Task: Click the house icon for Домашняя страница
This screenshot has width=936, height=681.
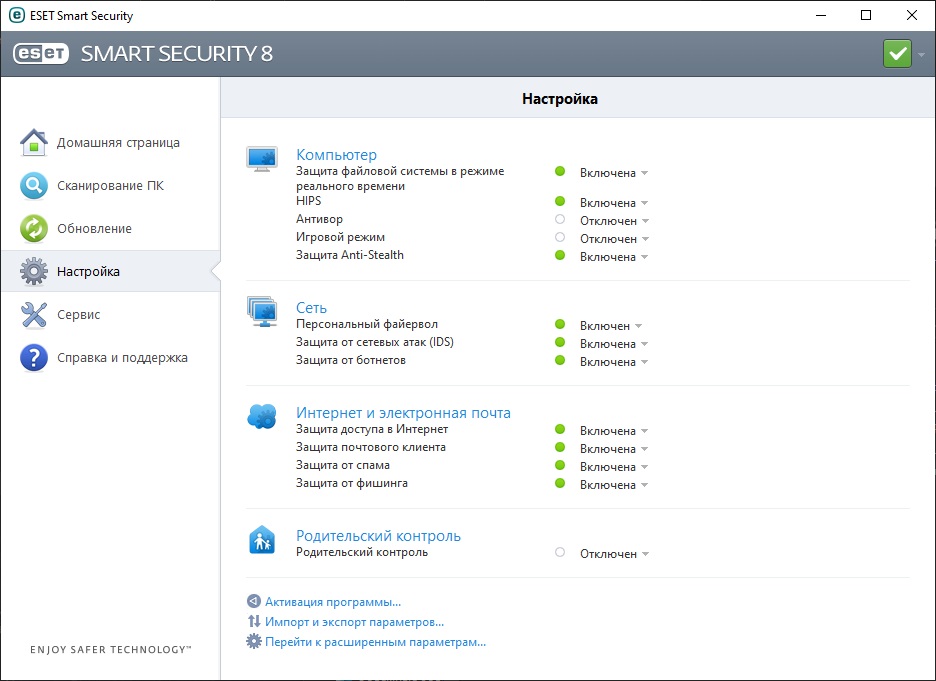Action: [x=34, y=143]
